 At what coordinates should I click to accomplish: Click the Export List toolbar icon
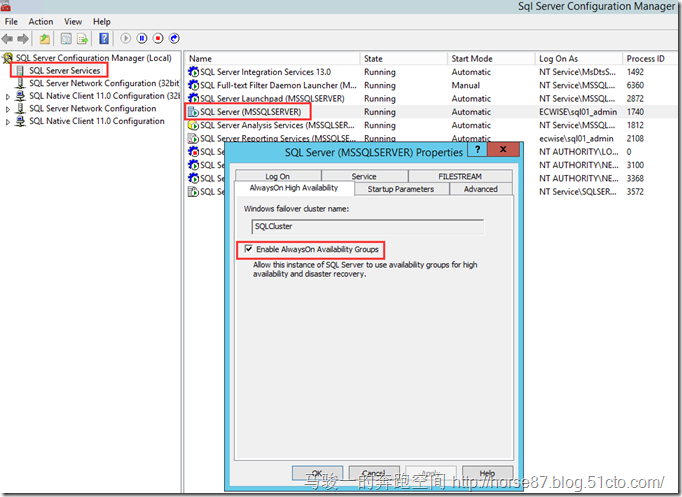[x=82, y=39]
